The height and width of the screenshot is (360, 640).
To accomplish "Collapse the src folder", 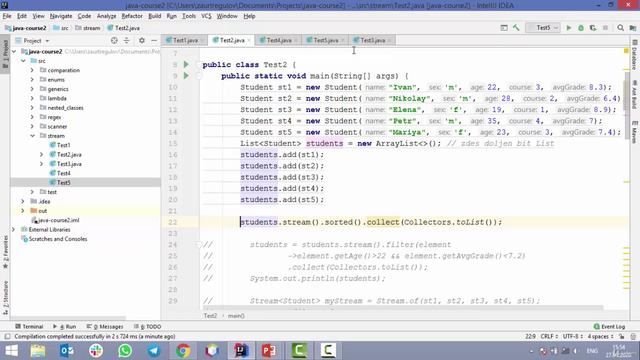I will (24, 61).
